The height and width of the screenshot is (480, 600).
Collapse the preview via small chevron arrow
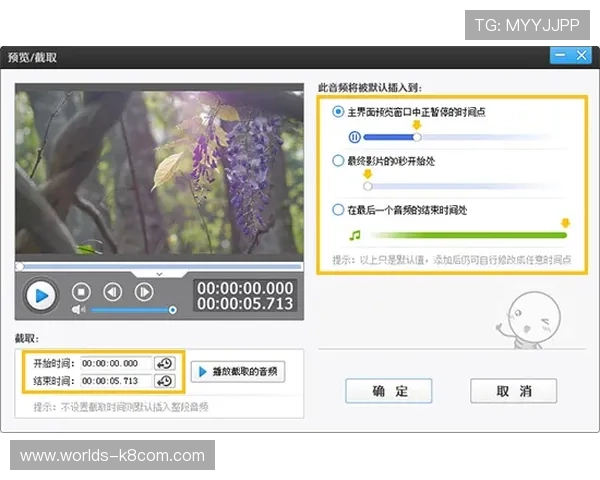click(x=159, y=273)
